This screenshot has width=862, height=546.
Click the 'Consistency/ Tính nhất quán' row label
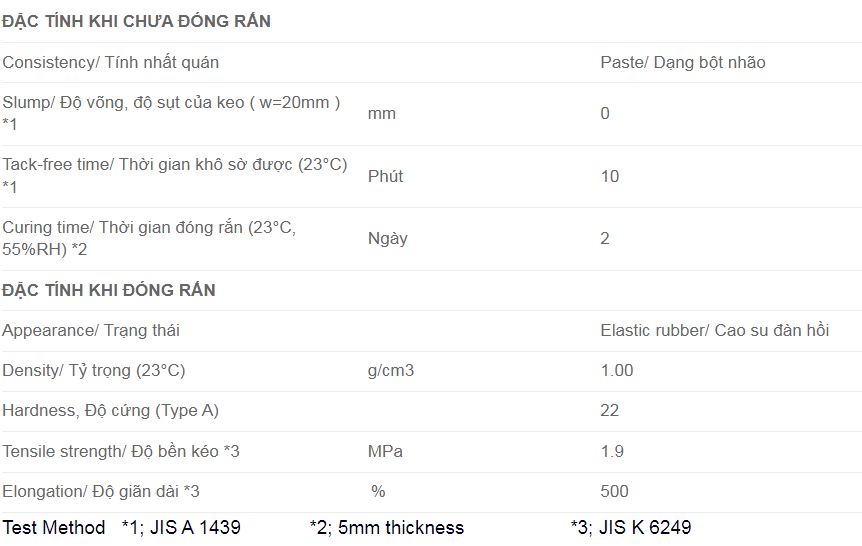110,62
